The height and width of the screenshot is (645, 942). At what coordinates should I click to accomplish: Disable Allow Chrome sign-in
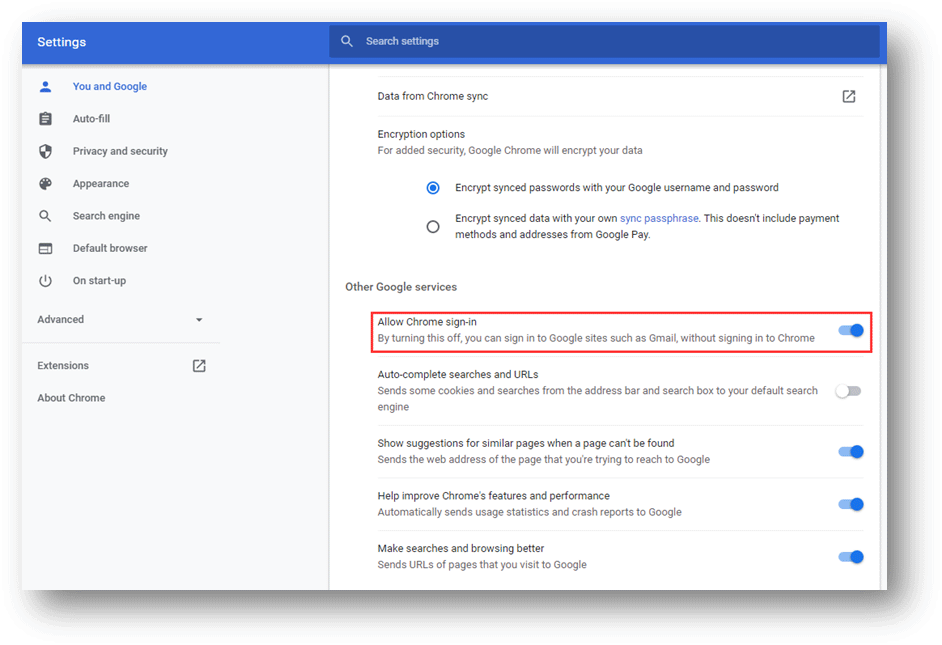851,330
